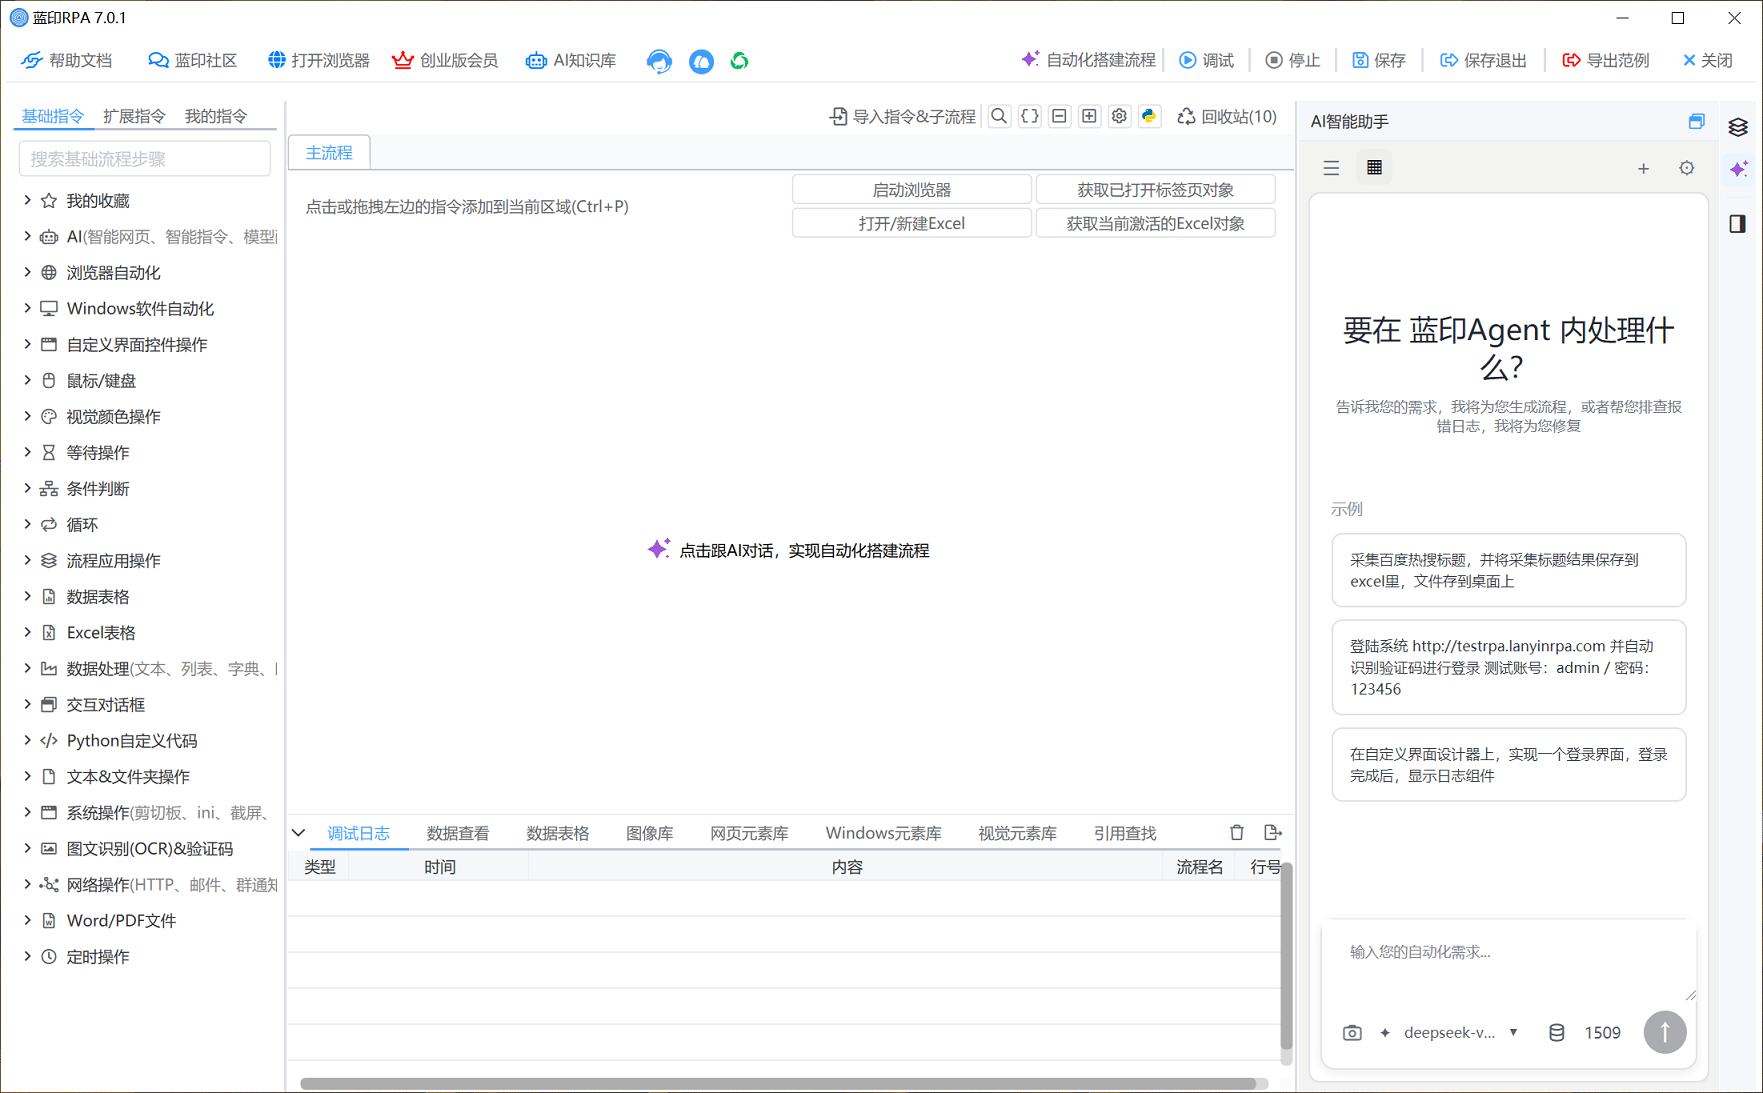Switch AI assistant to grid view
The image size is (1763, 1093).
pyautogui.click(x=1374, y=168)
